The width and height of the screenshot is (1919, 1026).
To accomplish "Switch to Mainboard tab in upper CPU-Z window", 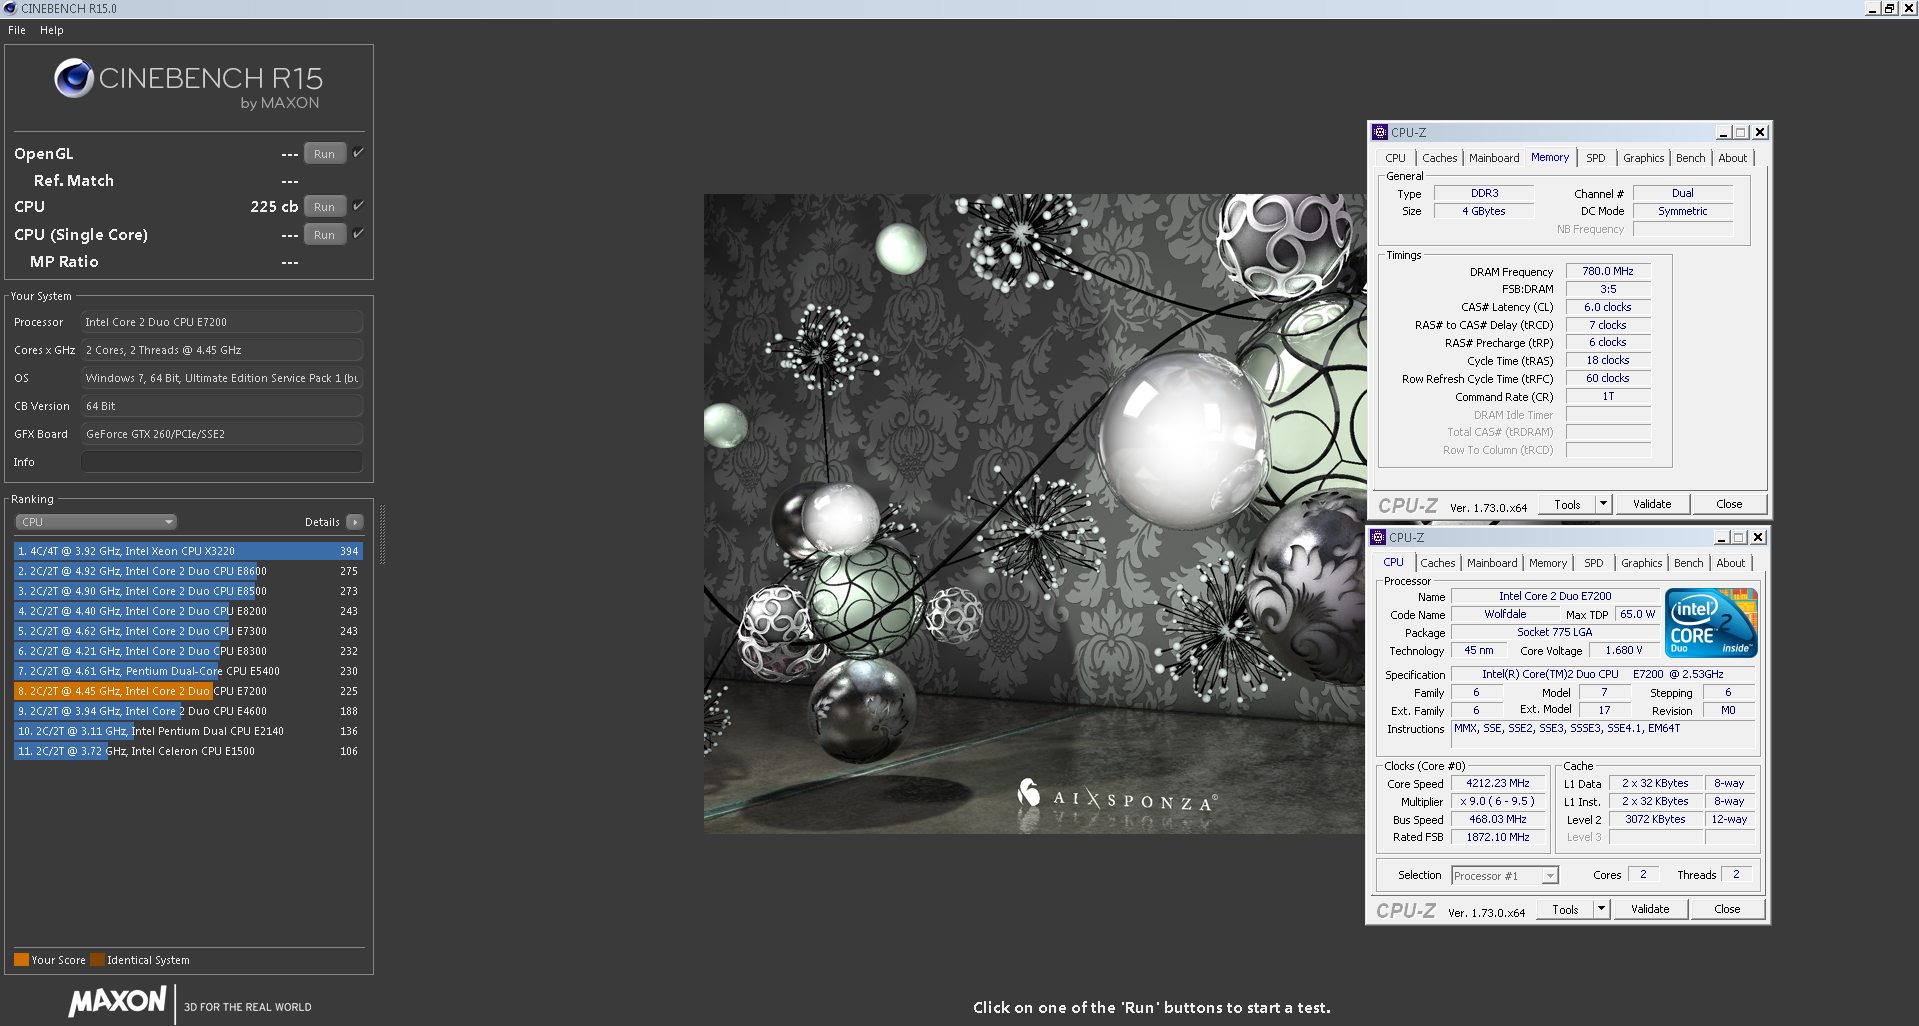I will point(1494,158).
